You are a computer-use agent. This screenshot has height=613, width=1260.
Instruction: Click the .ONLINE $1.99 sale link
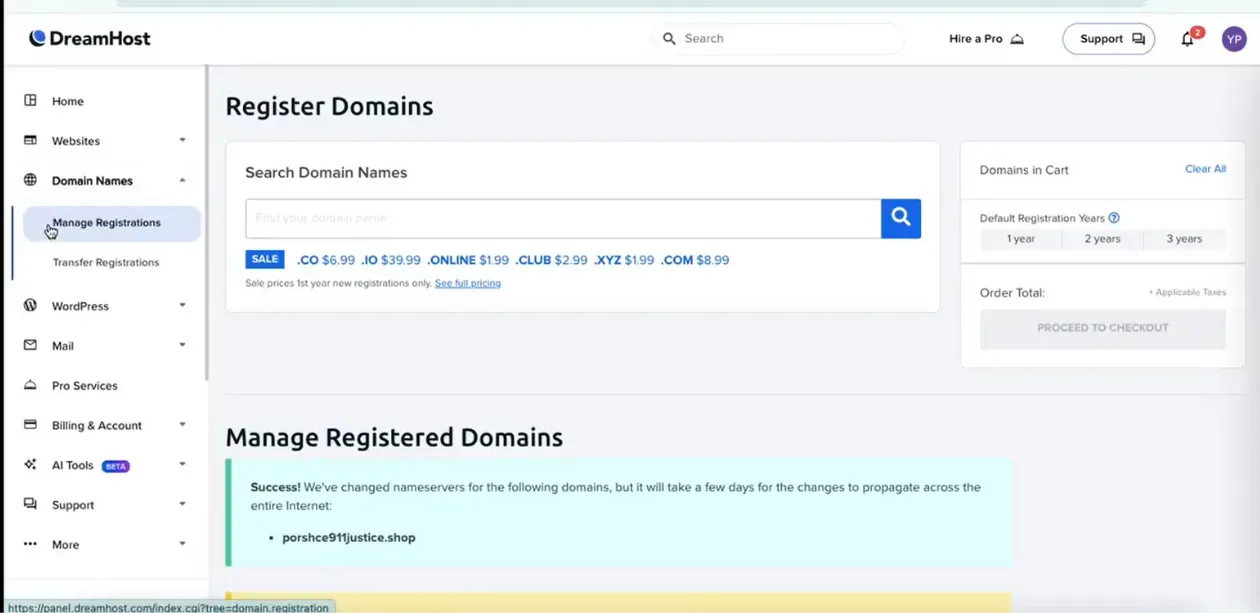pos(468,260)
